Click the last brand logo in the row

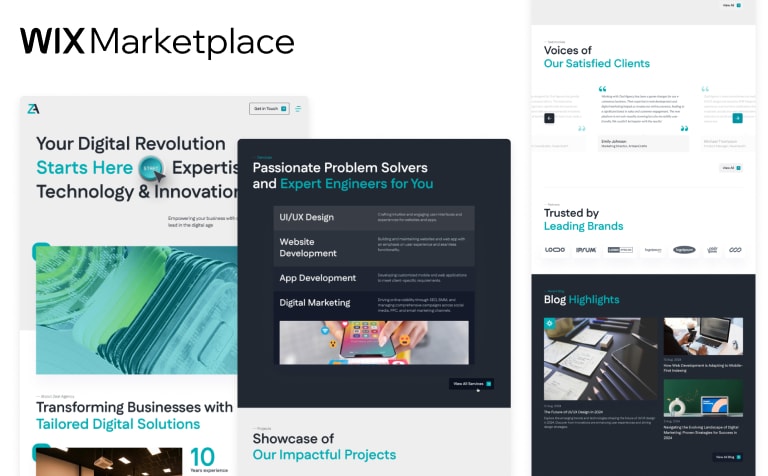coord(735,250)
